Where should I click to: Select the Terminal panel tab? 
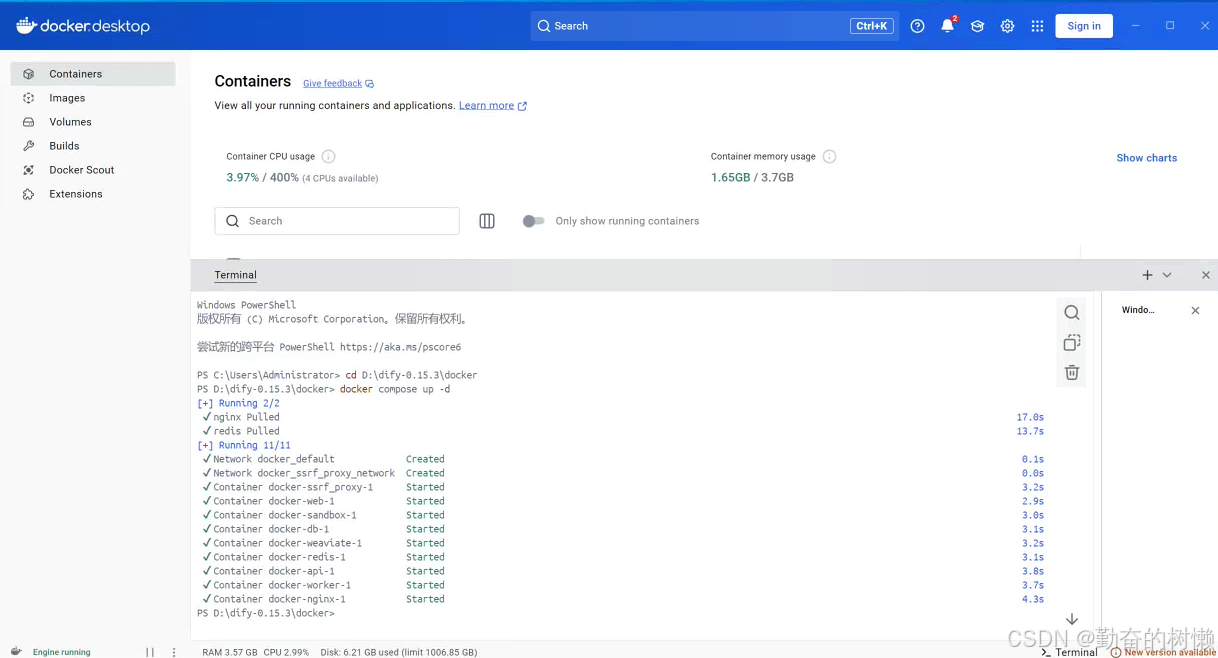click(236, 275)
